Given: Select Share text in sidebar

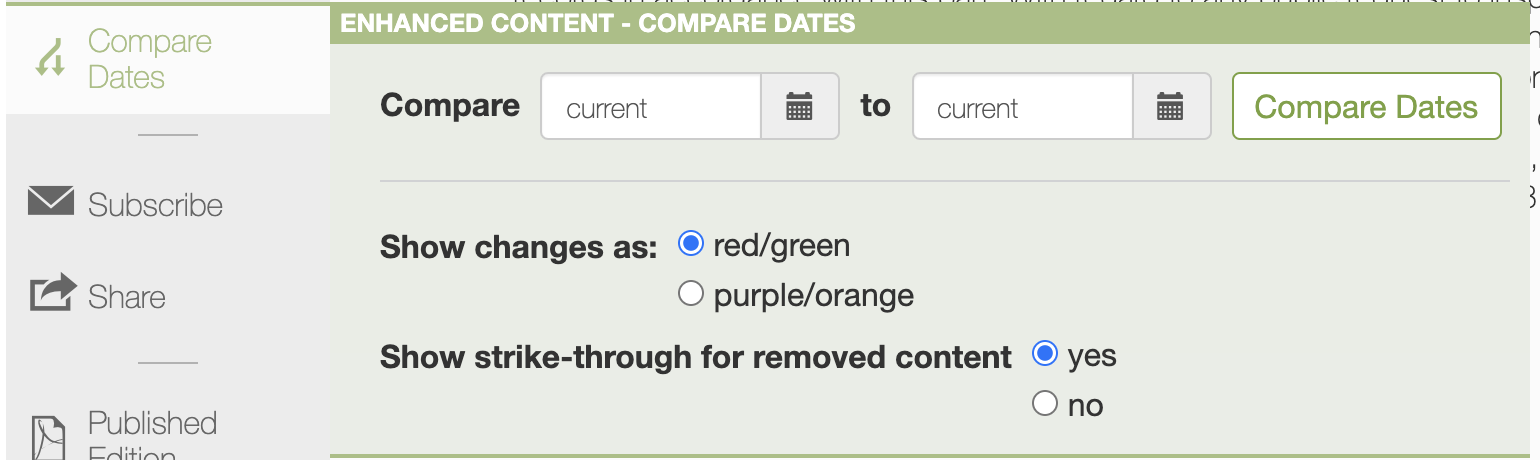Looking at the screenshot, I should (127, 297).
